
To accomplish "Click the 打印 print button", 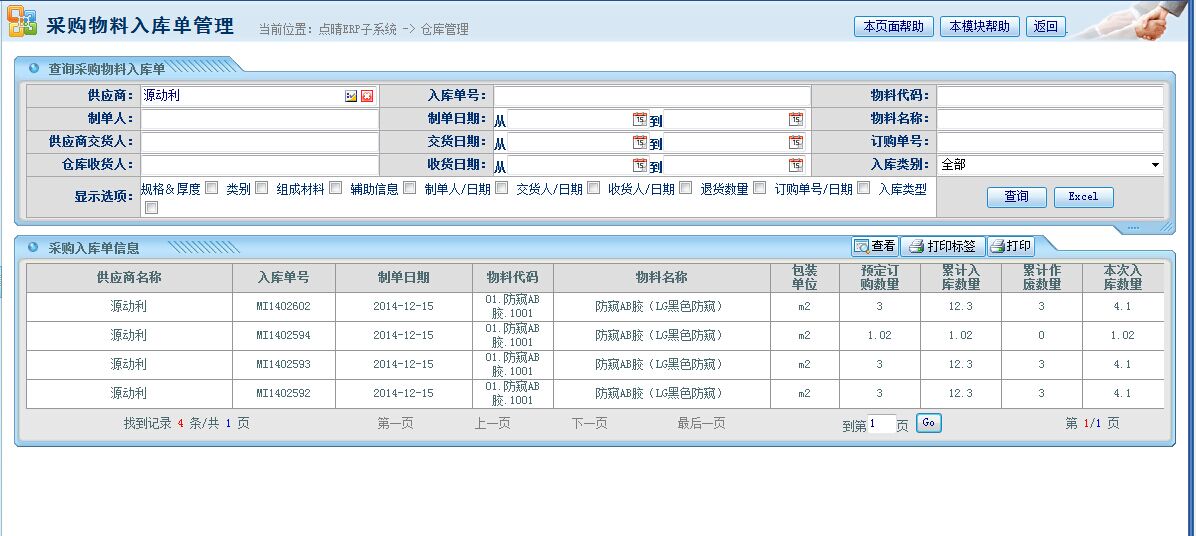I will 1010,246.
